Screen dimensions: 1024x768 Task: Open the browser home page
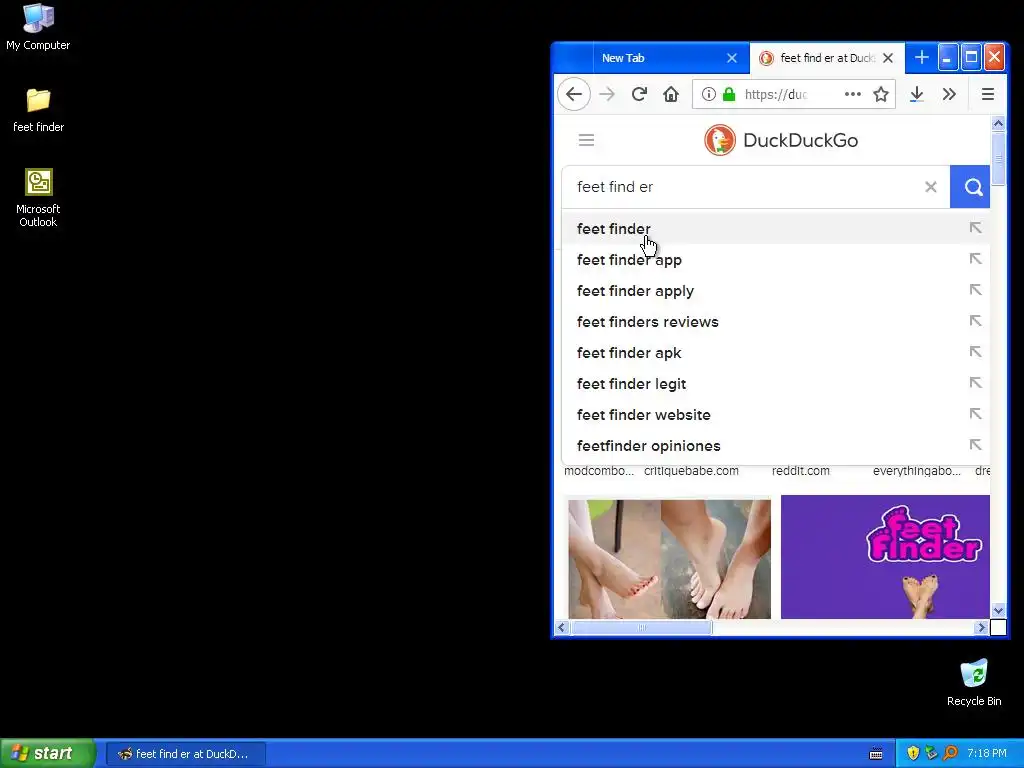671,95
